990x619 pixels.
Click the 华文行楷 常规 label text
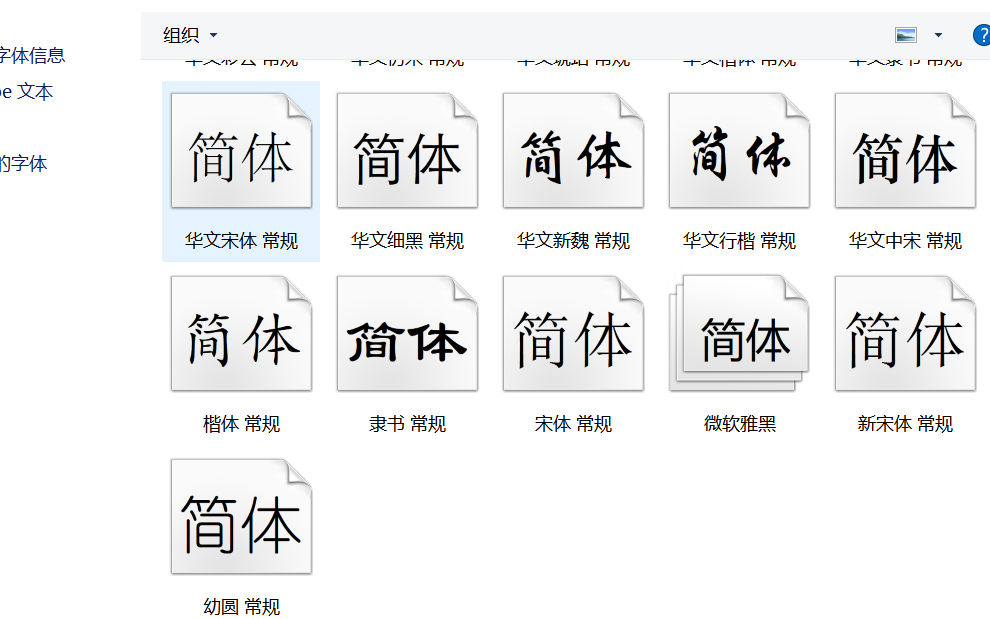(x=739, y=241)
